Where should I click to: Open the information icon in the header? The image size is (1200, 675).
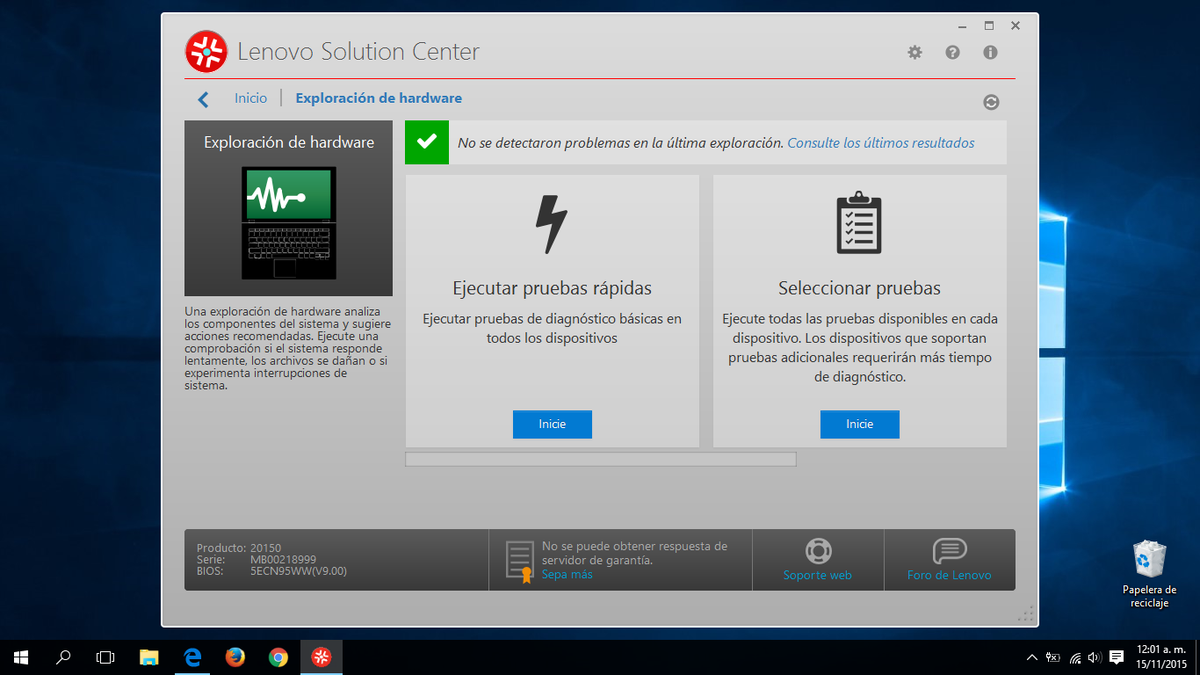click(x=990, y=52)
